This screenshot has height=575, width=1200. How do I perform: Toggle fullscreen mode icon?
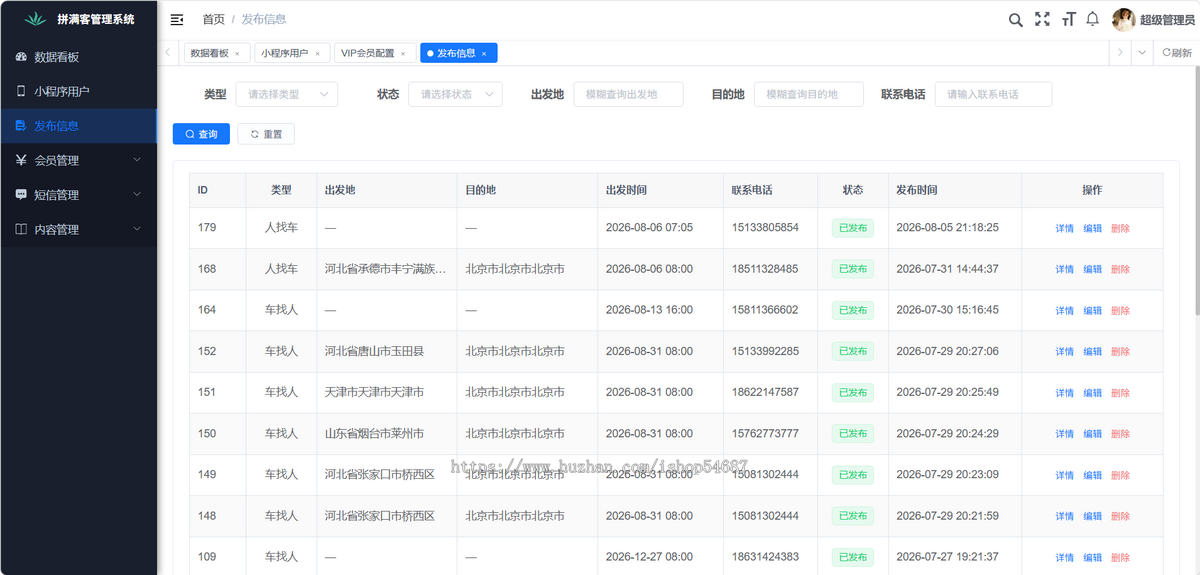tap(1042, 19)
